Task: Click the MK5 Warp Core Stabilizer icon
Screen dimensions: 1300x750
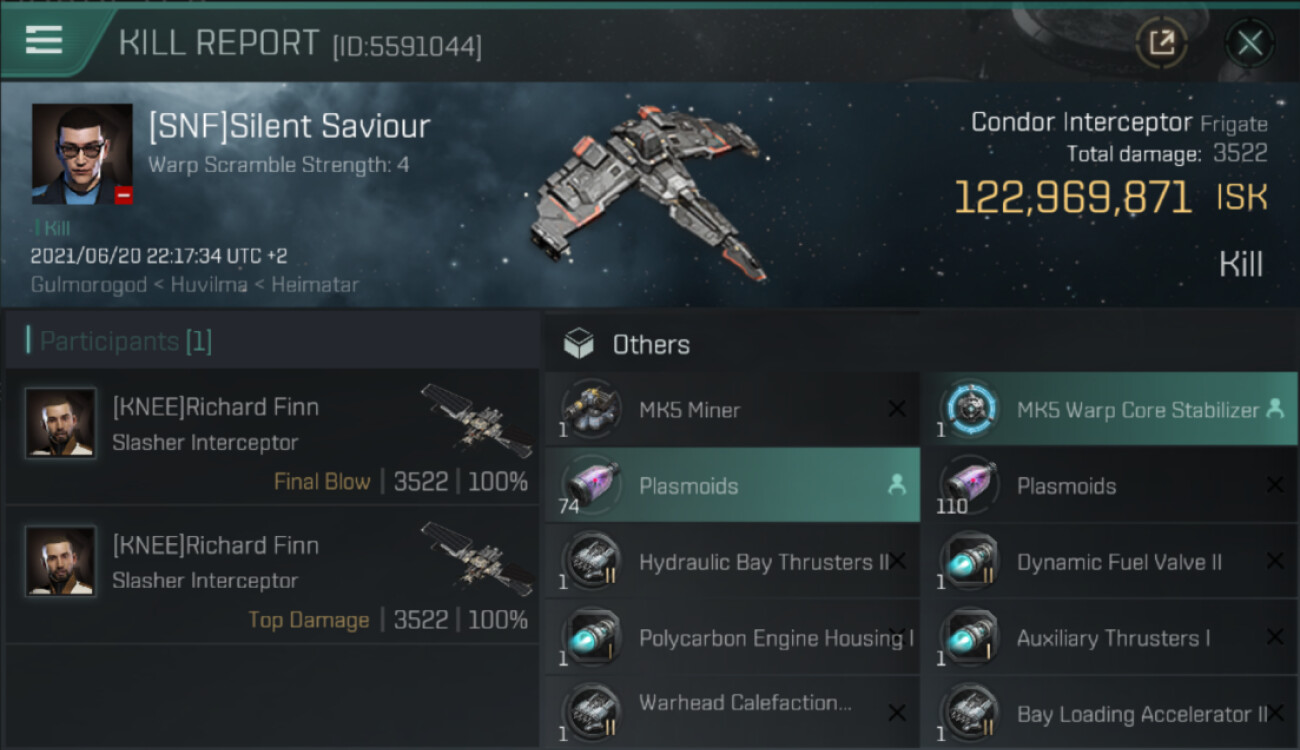Action: [x=969, y=409]
